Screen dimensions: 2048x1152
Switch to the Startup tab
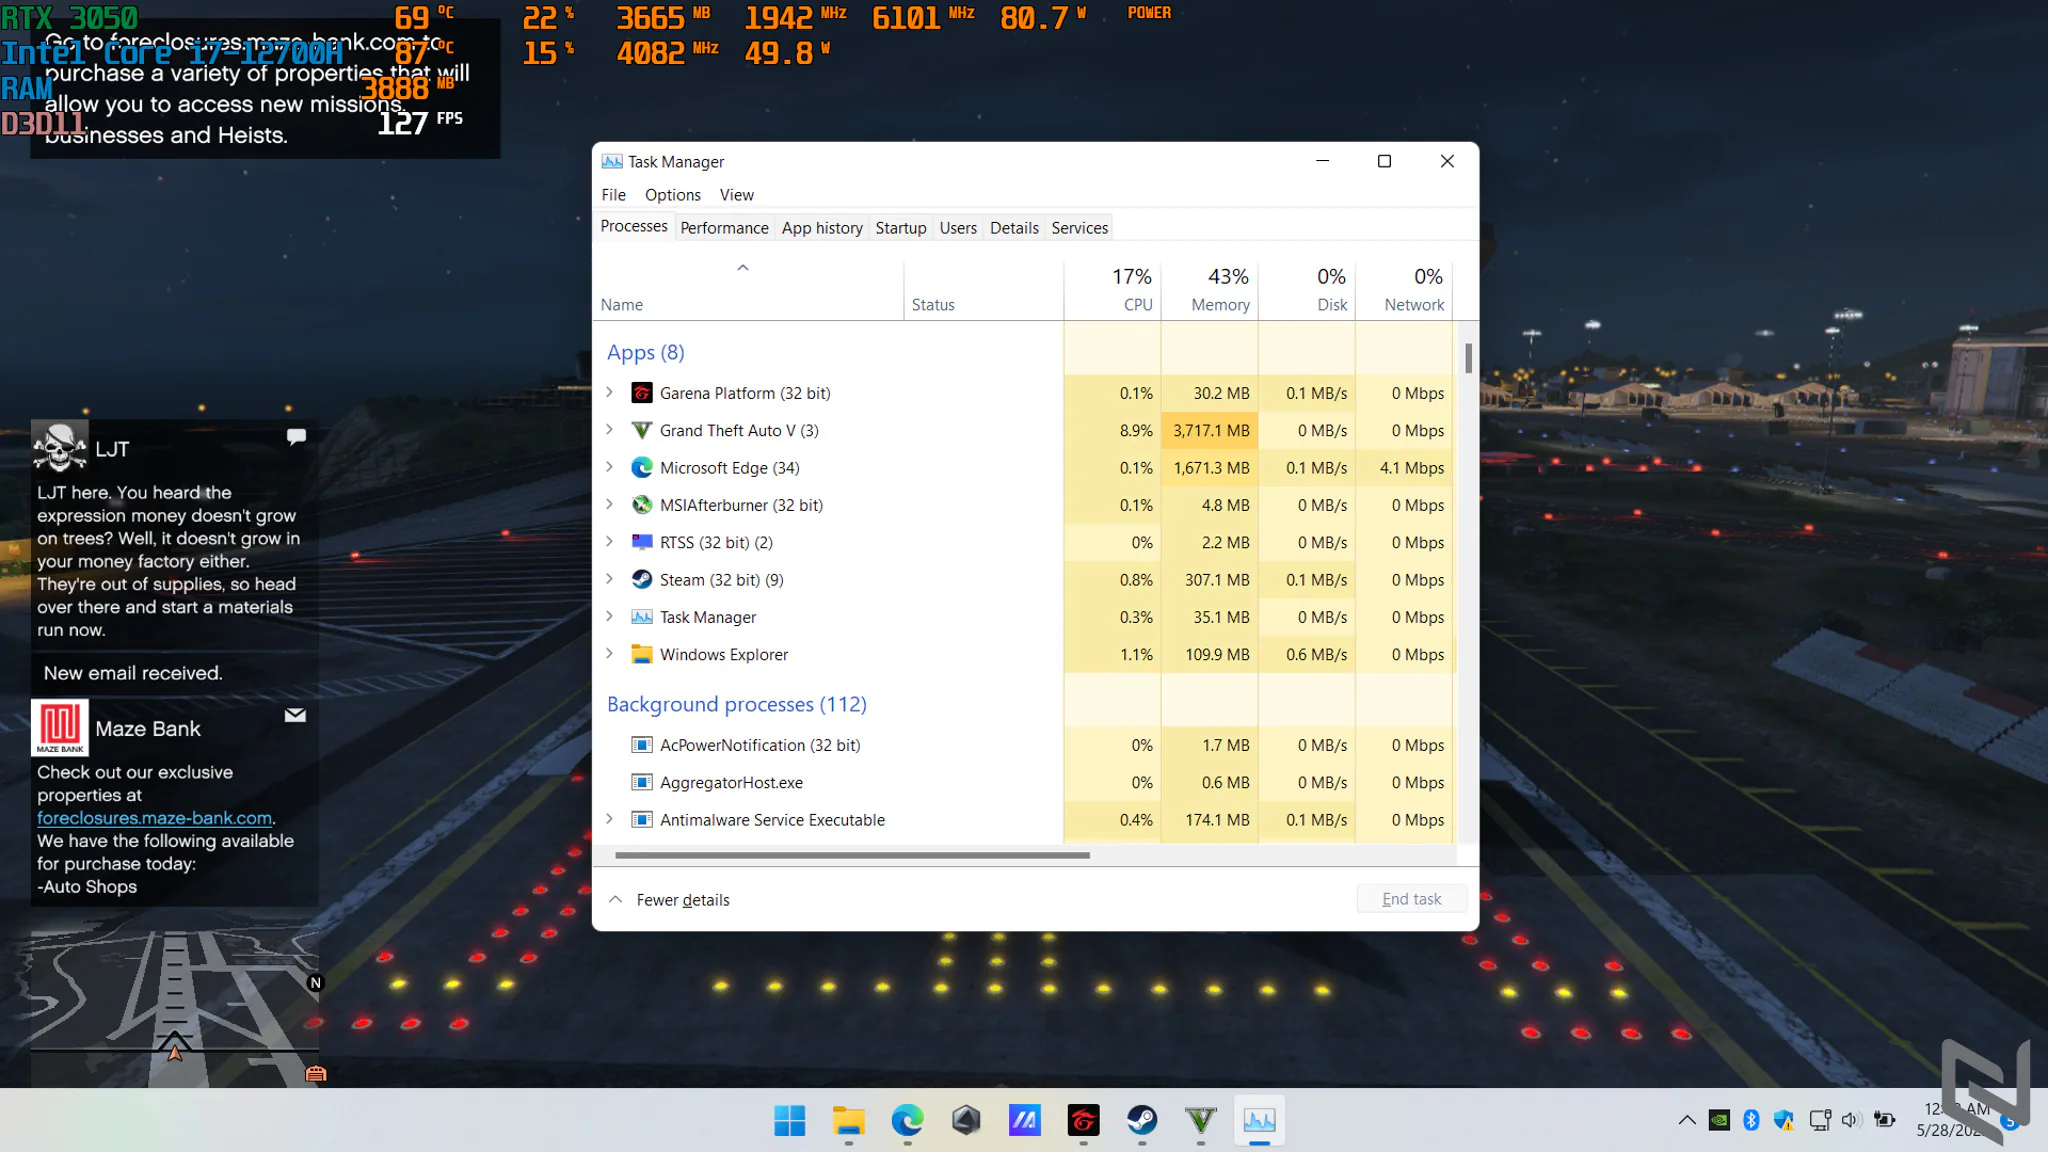click(x=901, y=228)
